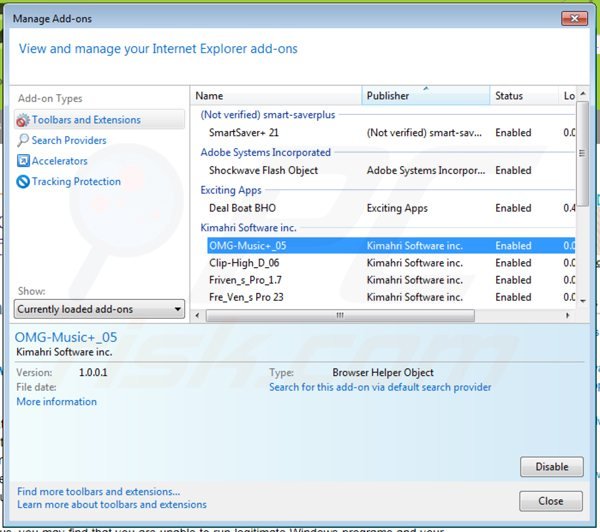Select the SmartSaver+ 21 add-on row
This screenshot has width=600, height=532.
[x=391, y=133]
